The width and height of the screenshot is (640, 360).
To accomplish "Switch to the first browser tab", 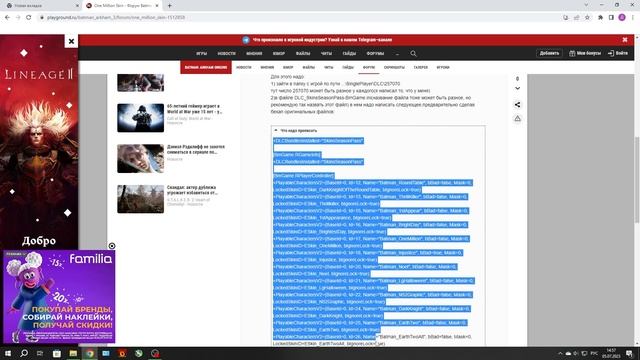I will pyautogui.click(x=41, y=6).
